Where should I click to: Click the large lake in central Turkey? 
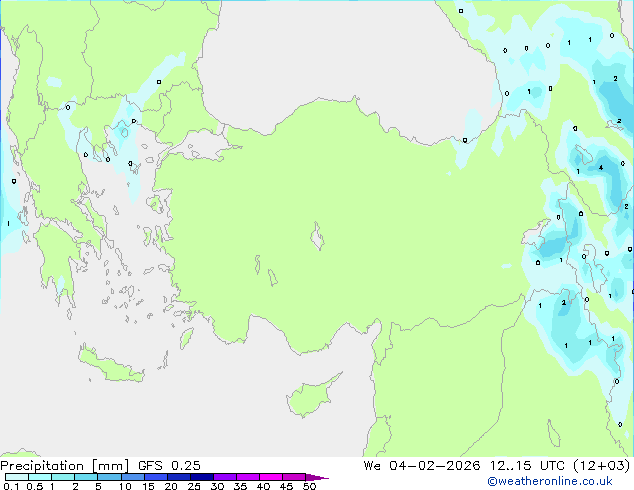319,240
